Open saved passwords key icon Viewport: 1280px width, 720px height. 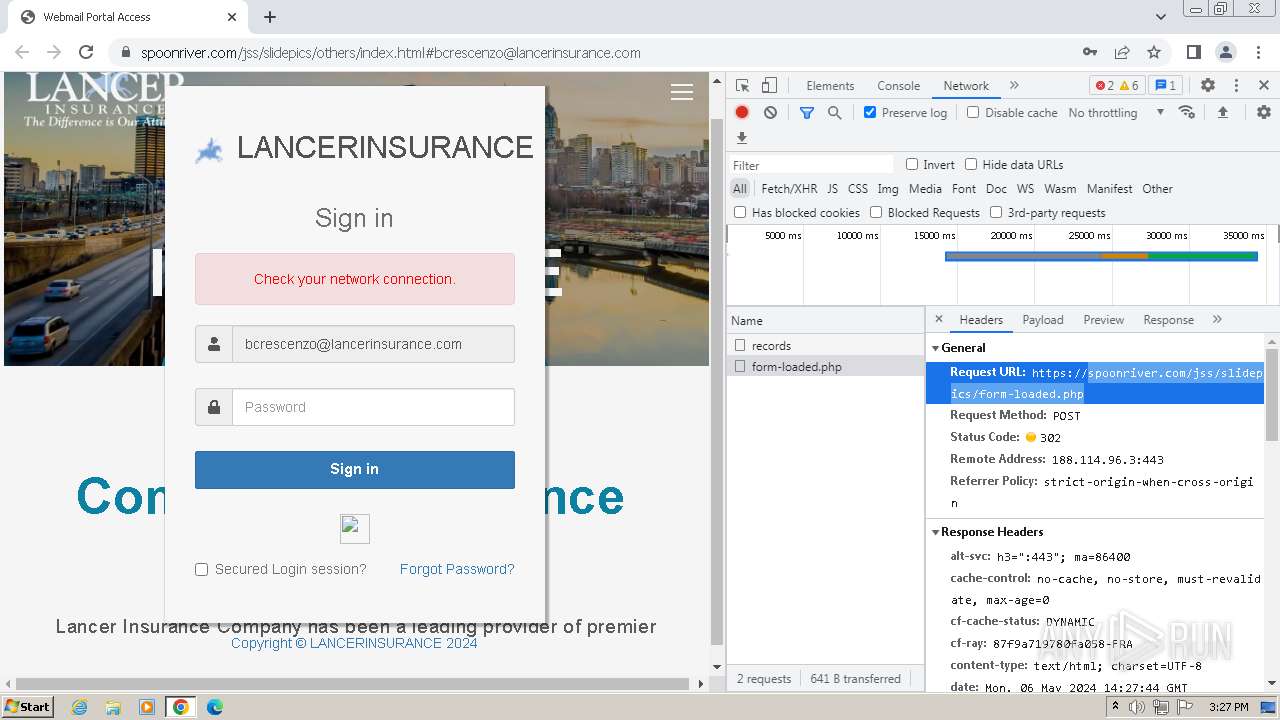point(1090,52)
